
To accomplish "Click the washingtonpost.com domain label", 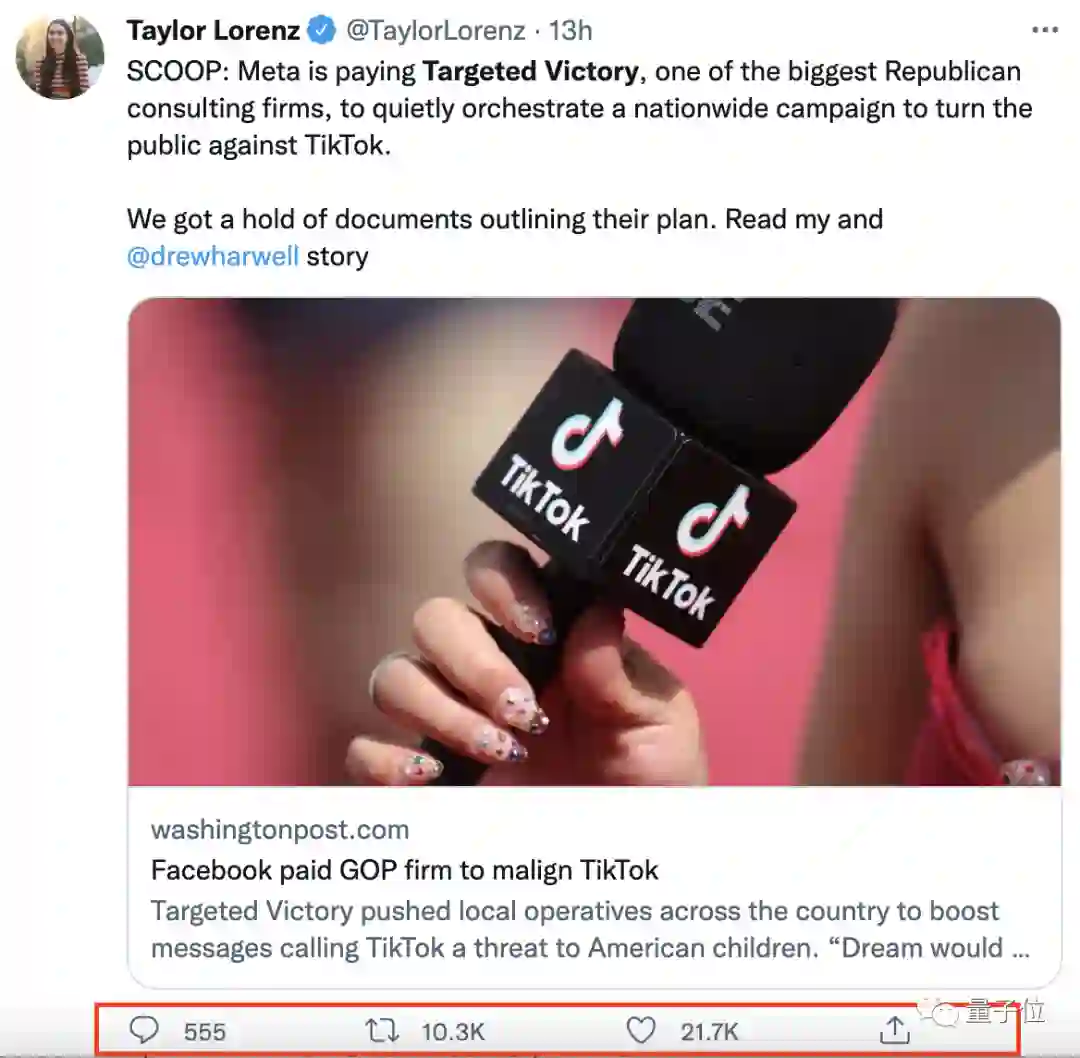I will tap(280, 829).
